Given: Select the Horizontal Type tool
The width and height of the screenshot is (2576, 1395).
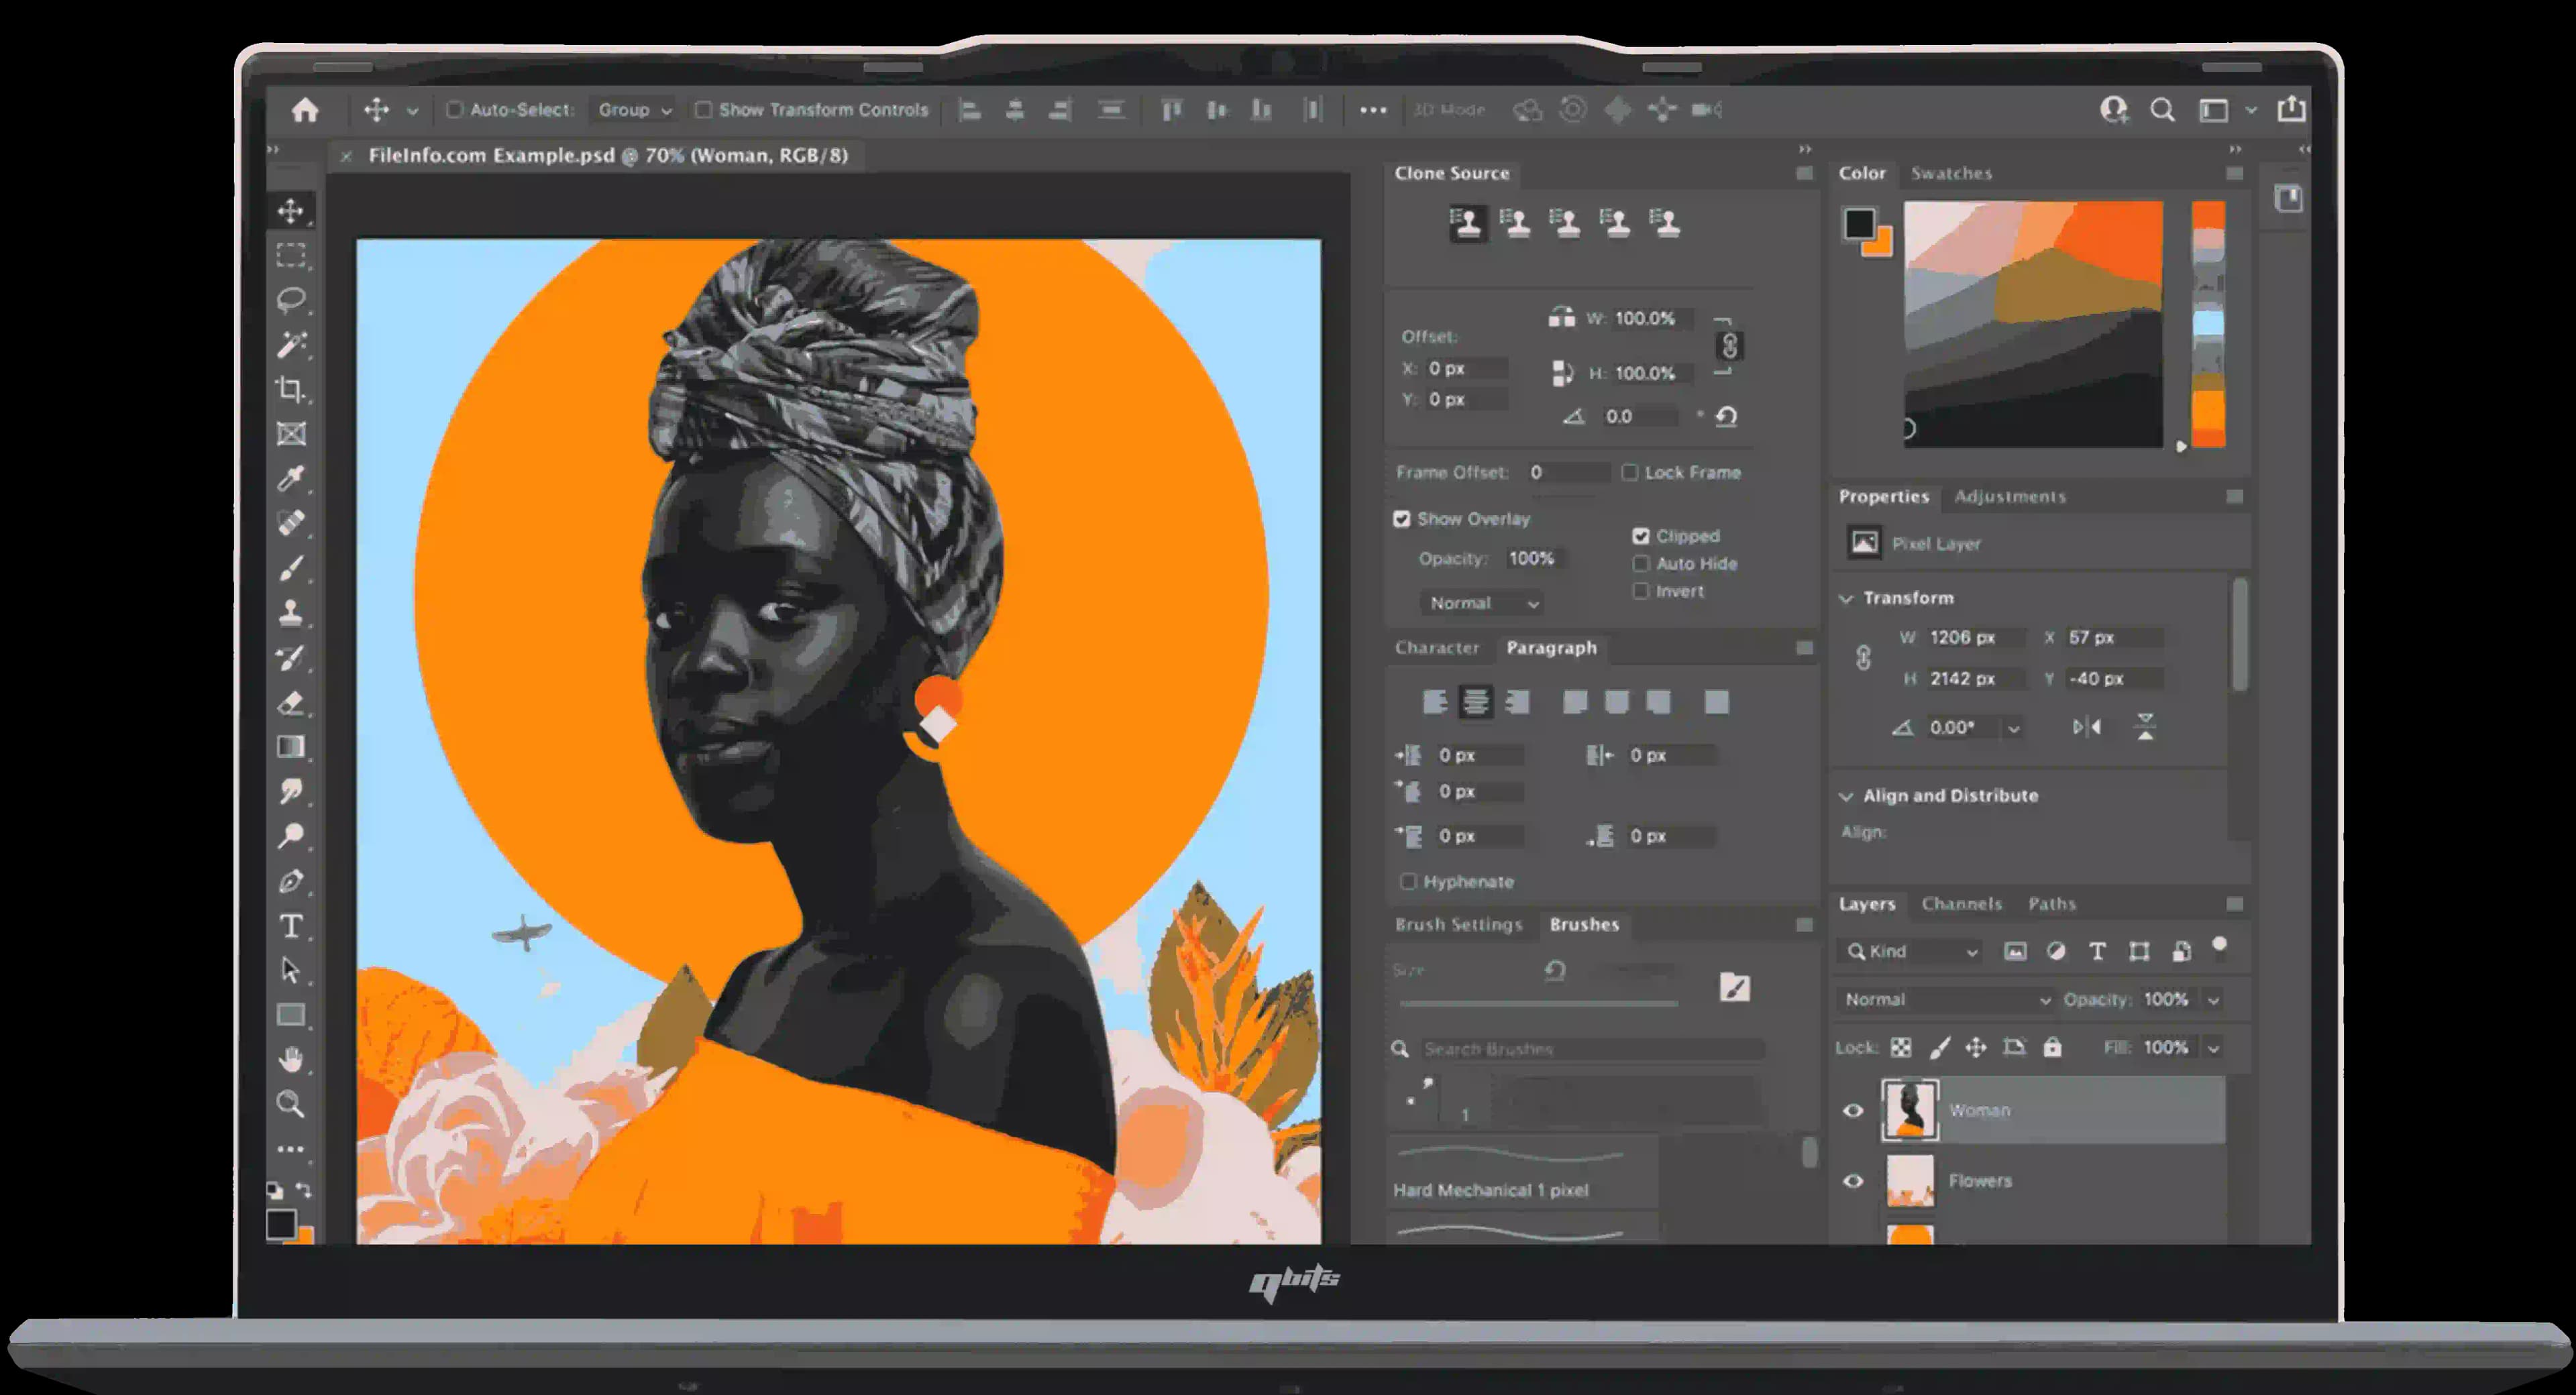Looking at the screenshot, I should (291, 926).
